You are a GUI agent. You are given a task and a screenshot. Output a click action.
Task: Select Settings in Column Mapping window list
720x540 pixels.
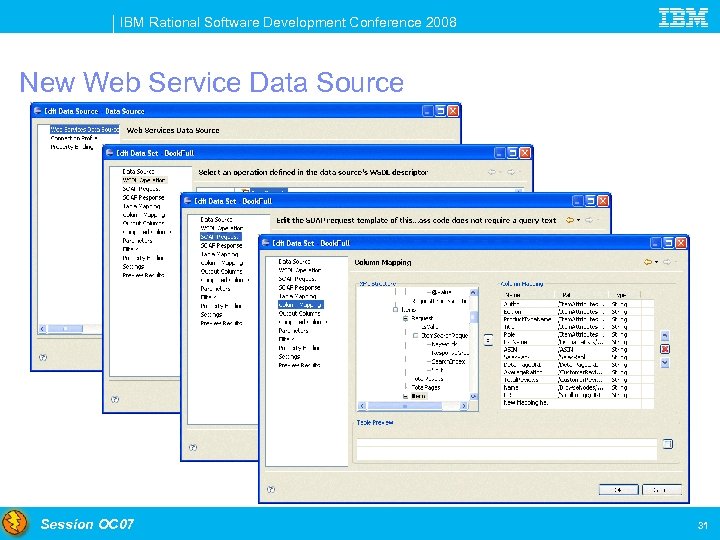point(289,356)
